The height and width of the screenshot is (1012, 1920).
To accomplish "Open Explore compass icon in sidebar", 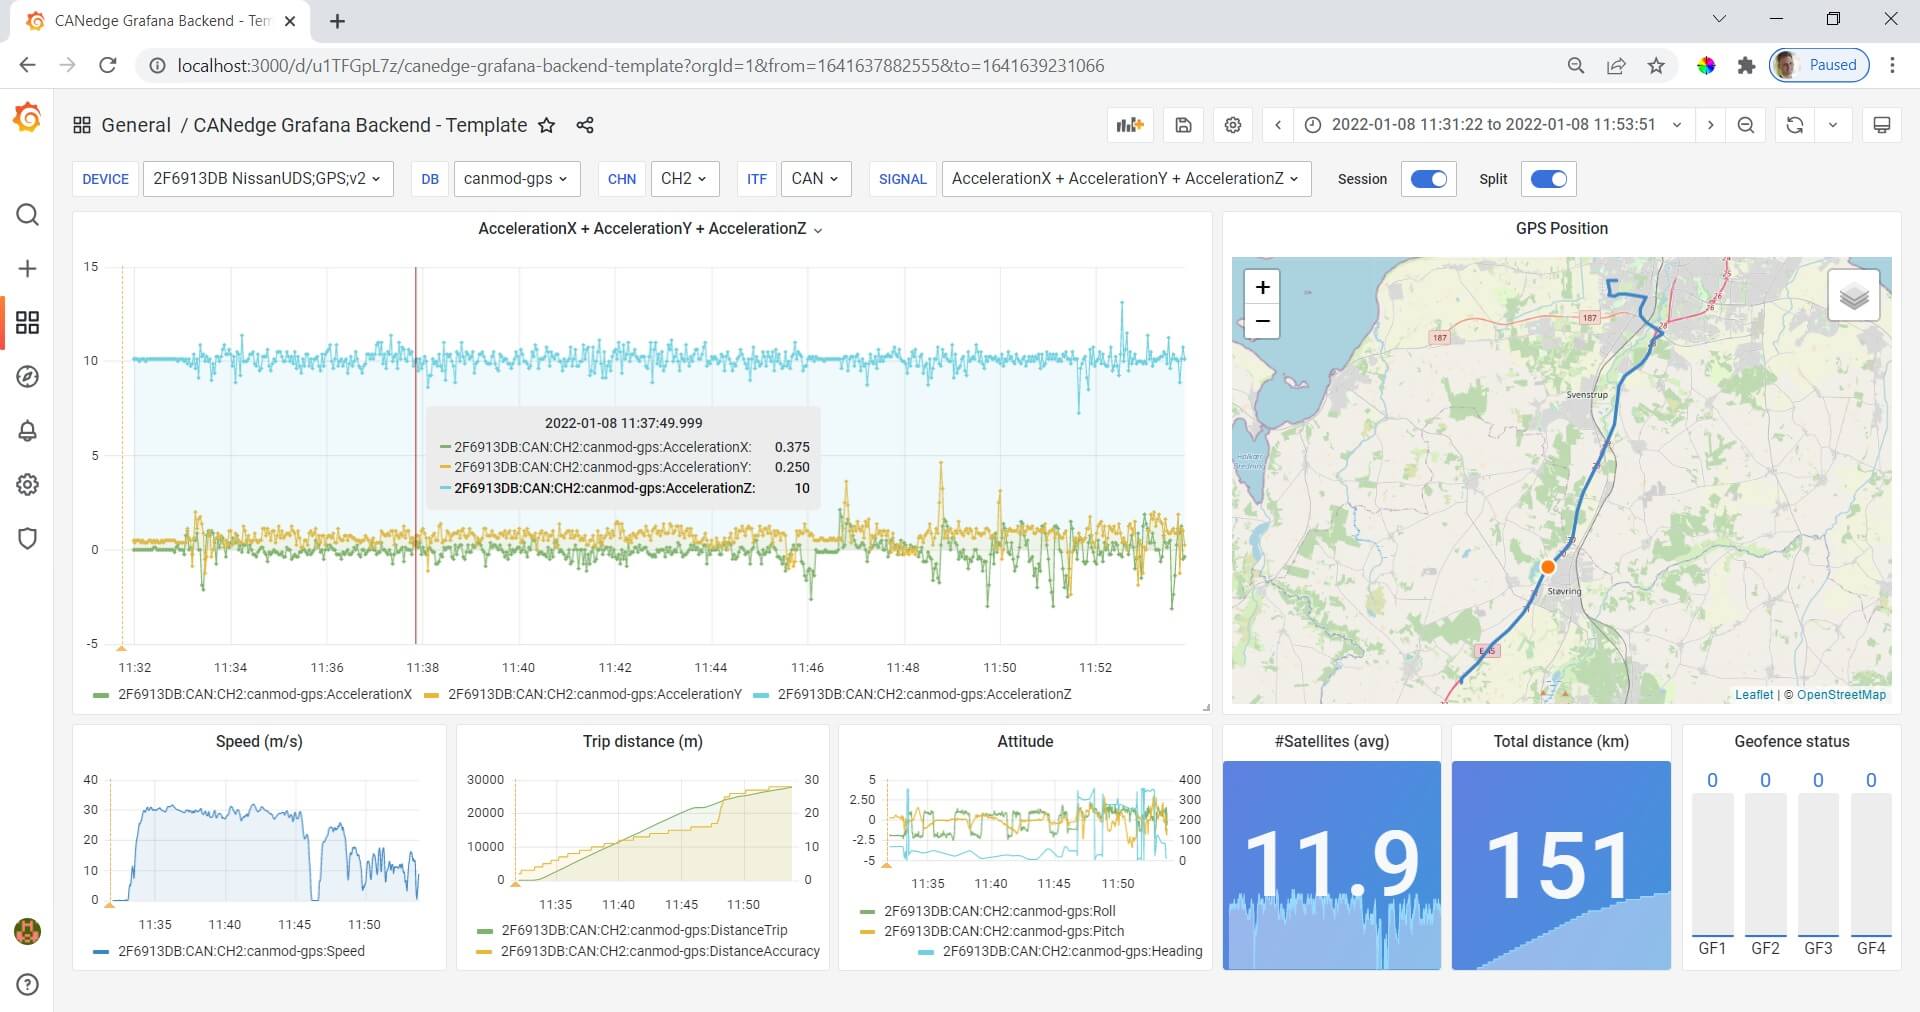I will [27, 377].
